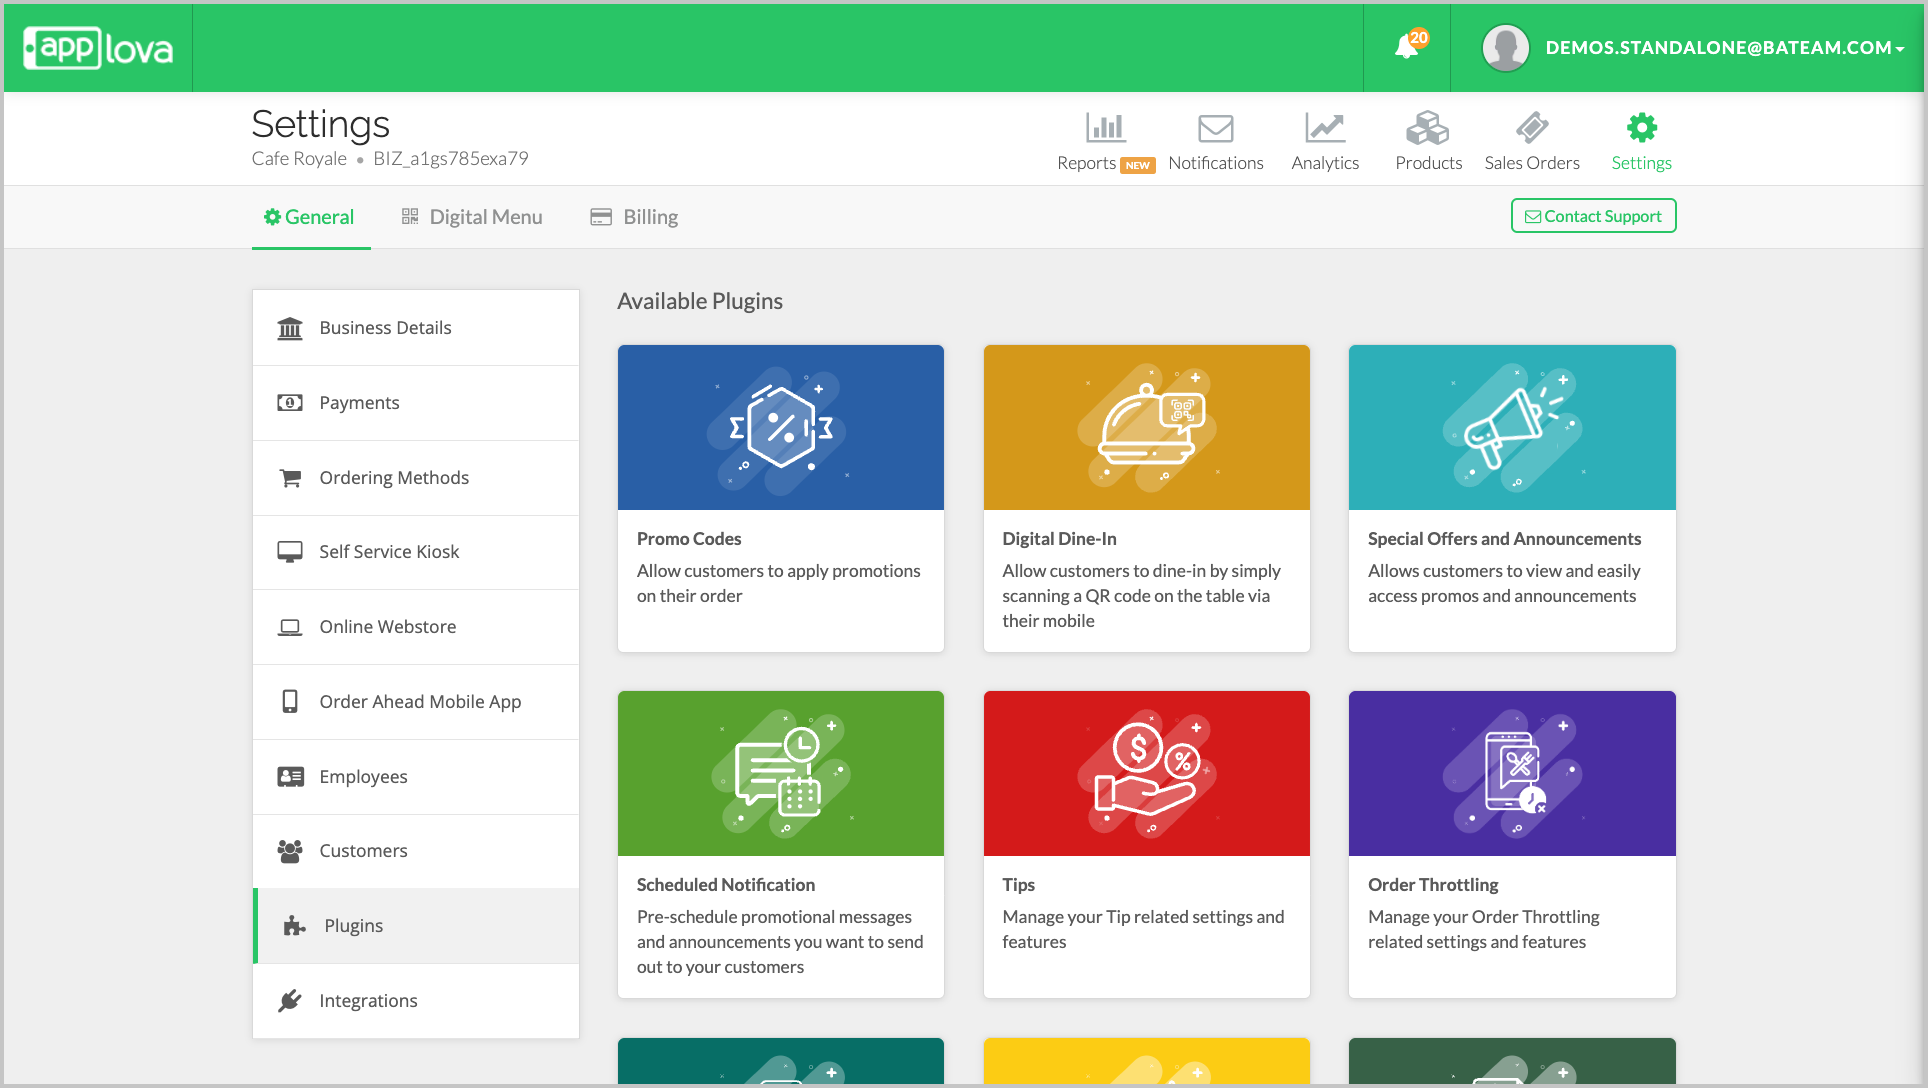The width and height of the screenshot is (1928, 1088).
Task: Expand the account email dropdown
Action: click(1724, 47)
